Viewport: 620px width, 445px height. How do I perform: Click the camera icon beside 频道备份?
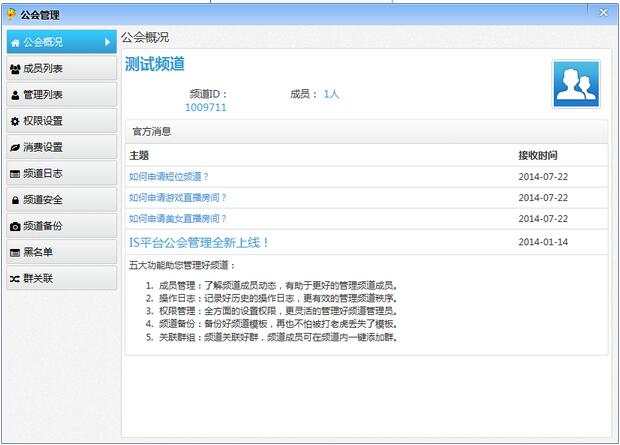(15, 226)
